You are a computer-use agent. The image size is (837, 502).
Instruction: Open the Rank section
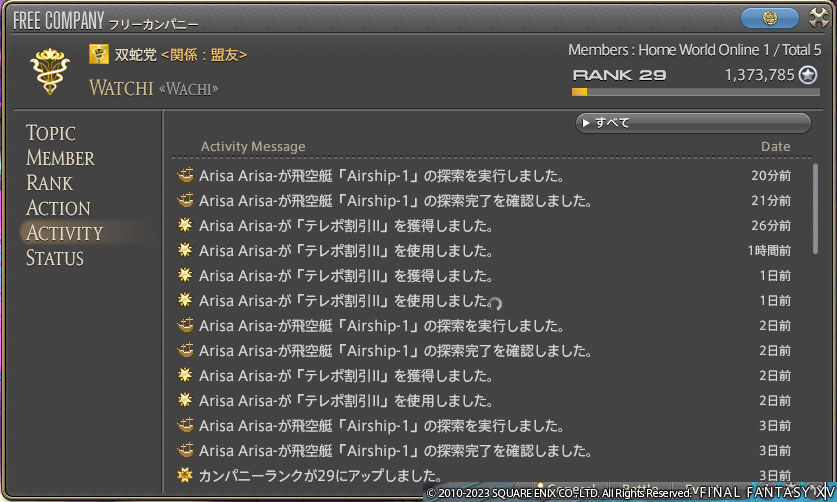pyautogui.click(x=49, y=183)
